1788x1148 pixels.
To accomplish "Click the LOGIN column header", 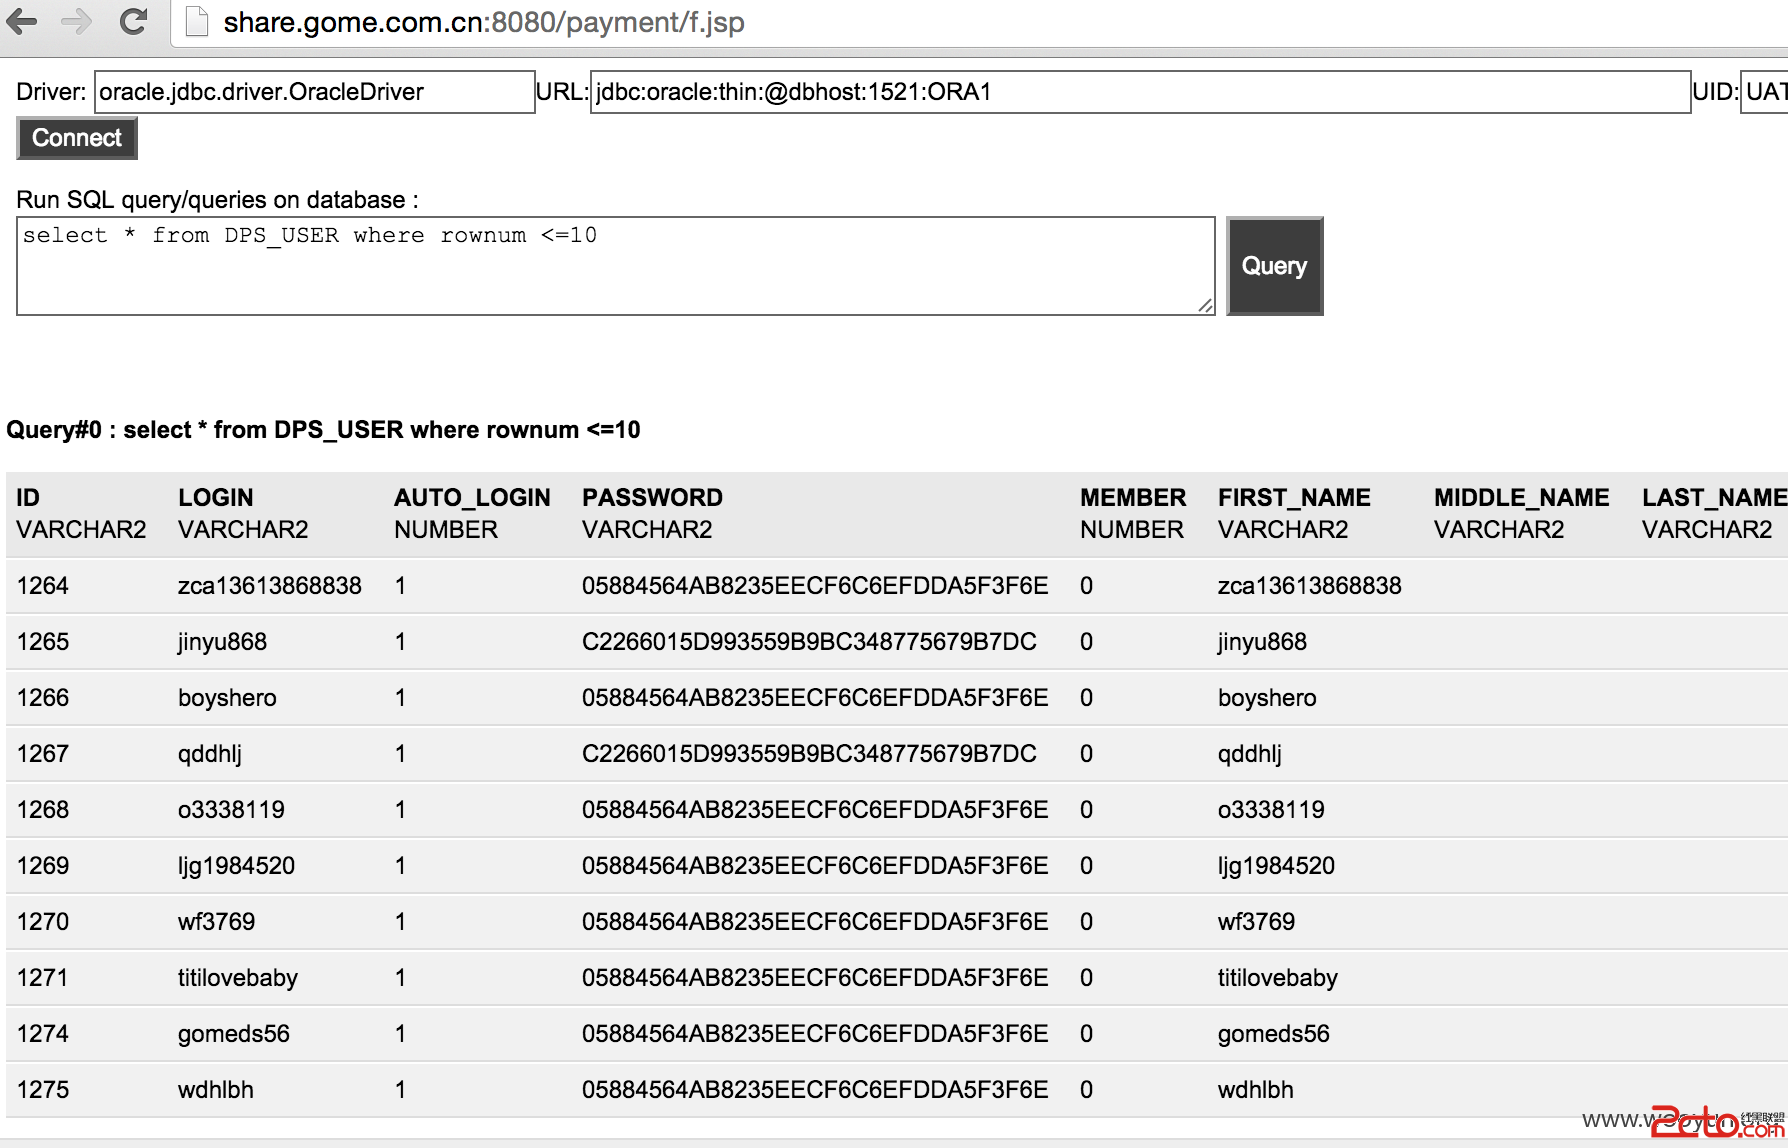I will point(216,497).
